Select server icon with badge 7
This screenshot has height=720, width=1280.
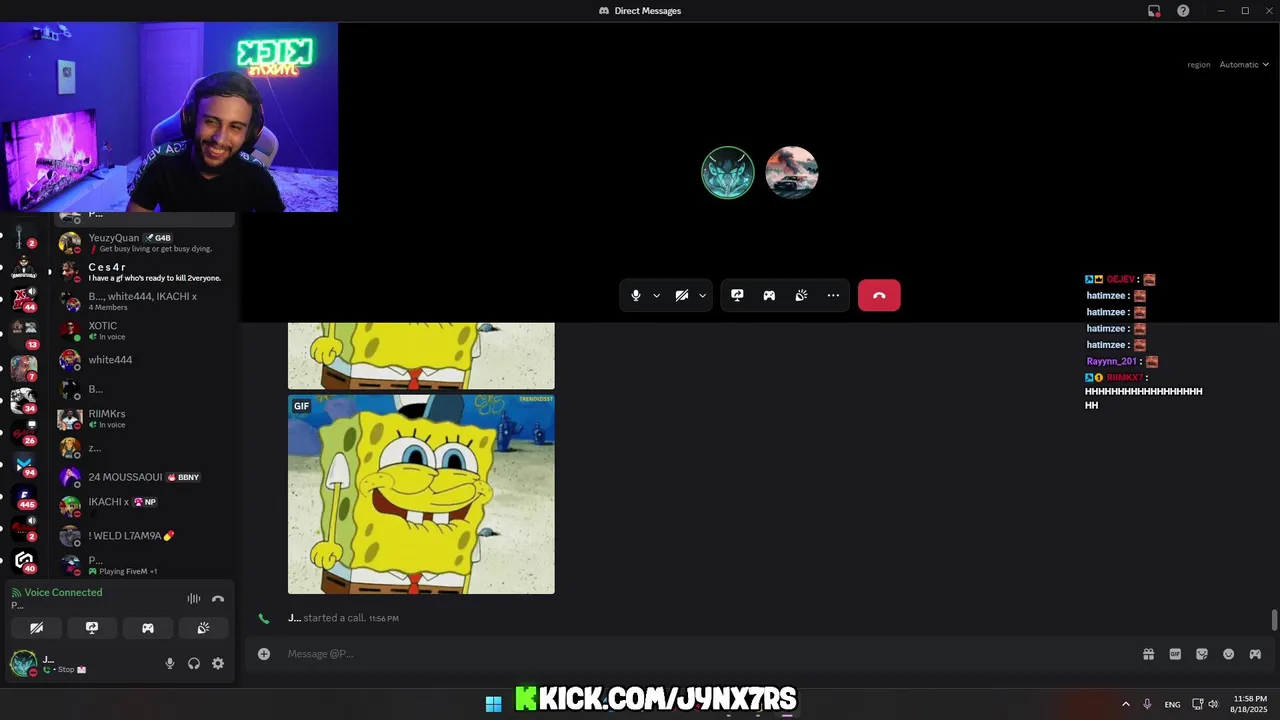[23, 367]
